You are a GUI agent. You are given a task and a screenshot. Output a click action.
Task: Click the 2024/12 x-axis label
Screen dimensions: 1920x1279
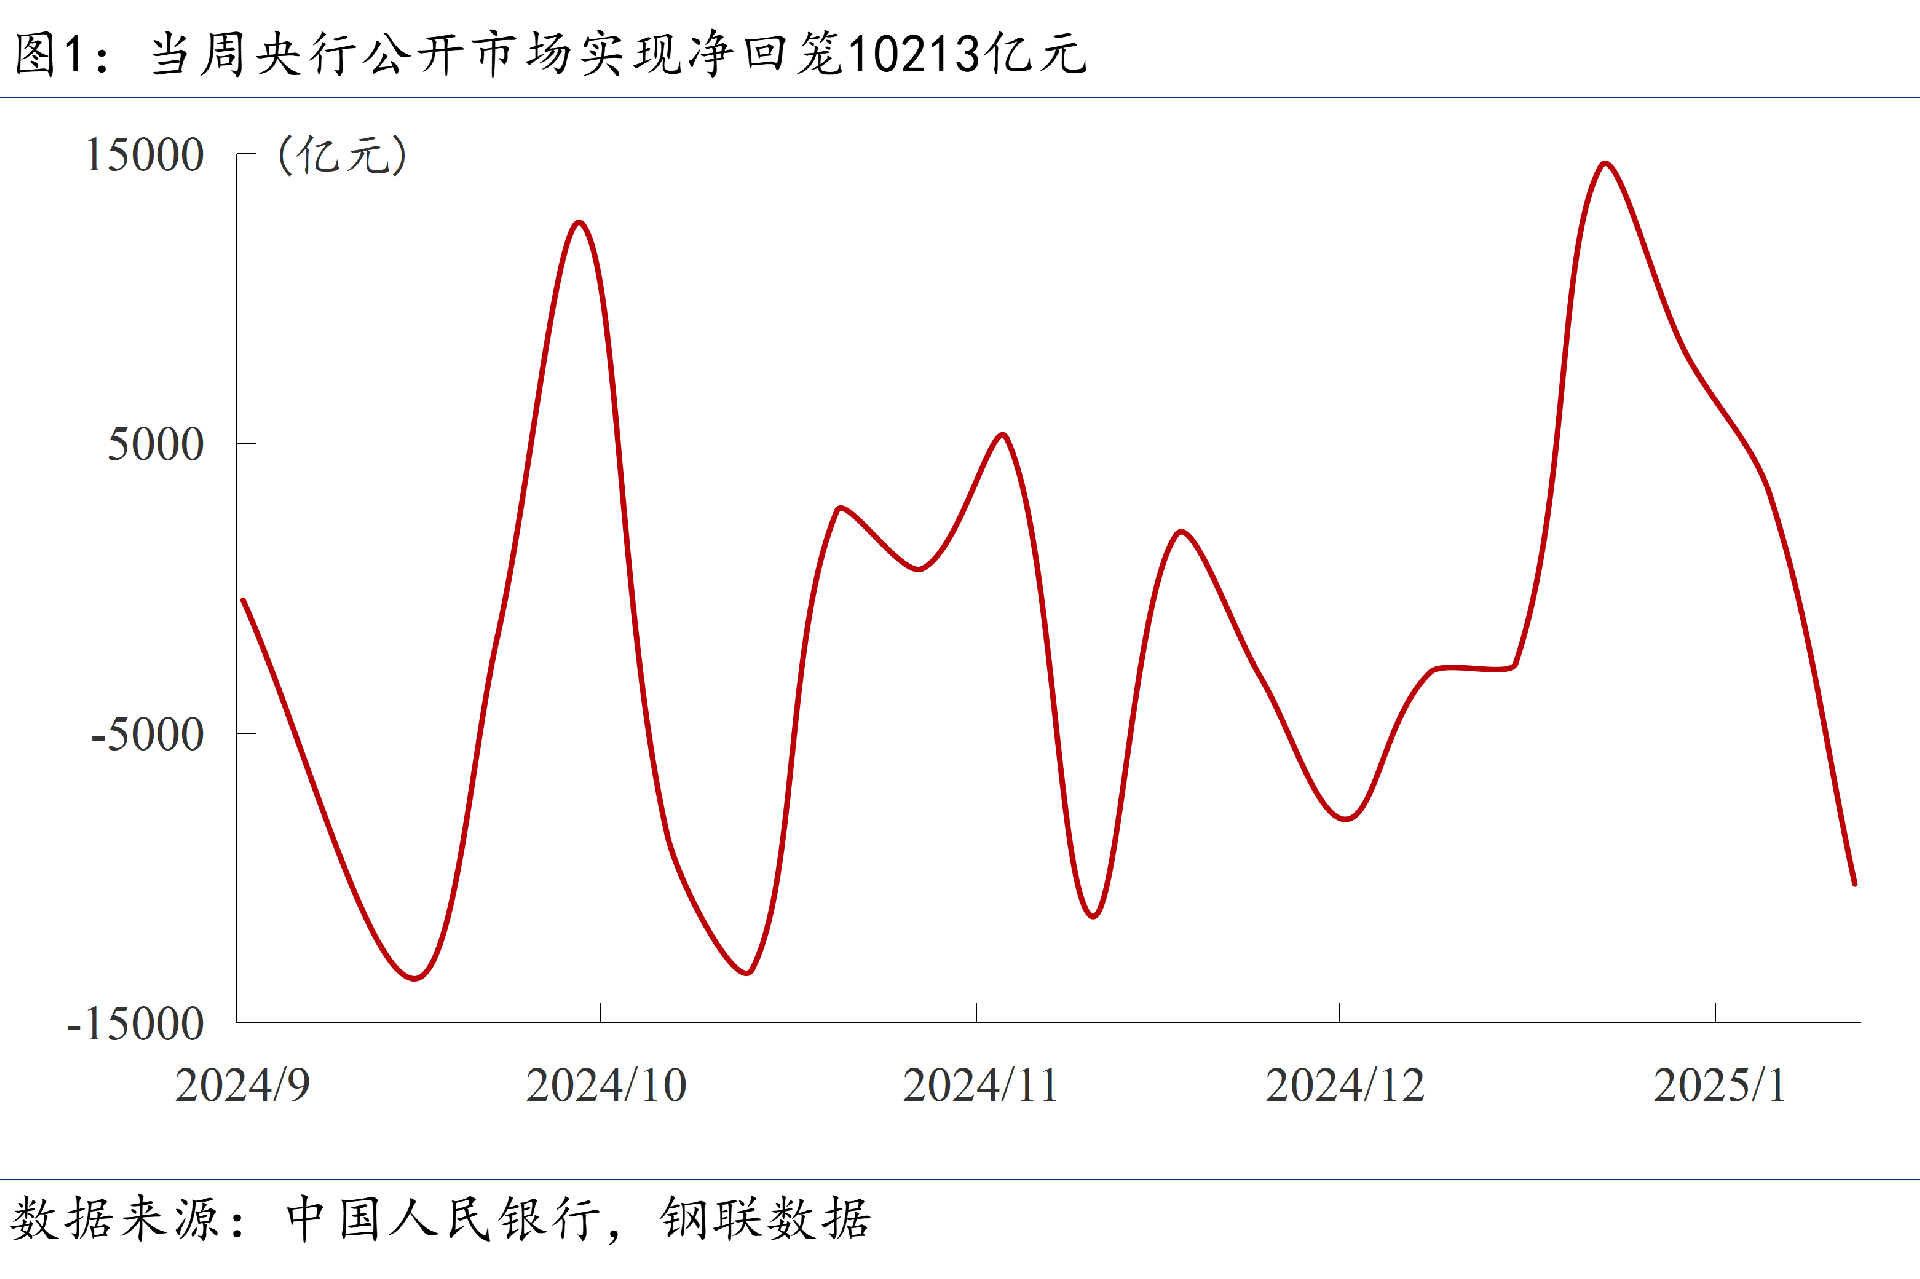click(1344, 1087)
